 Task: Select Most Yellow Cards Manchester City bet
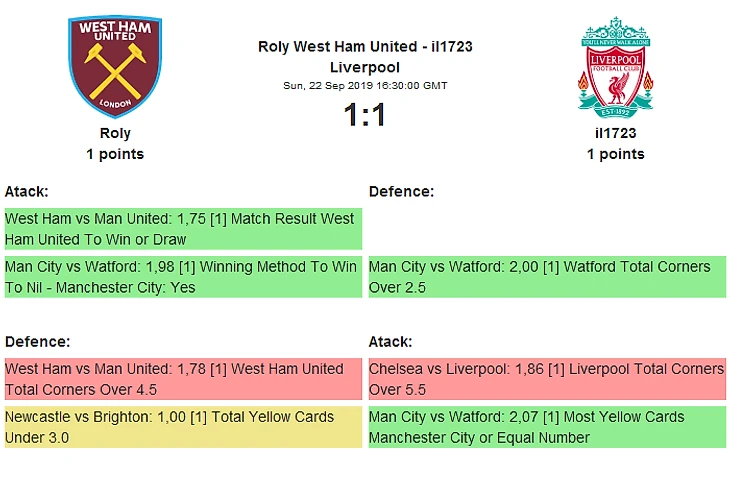coord(546,427)
